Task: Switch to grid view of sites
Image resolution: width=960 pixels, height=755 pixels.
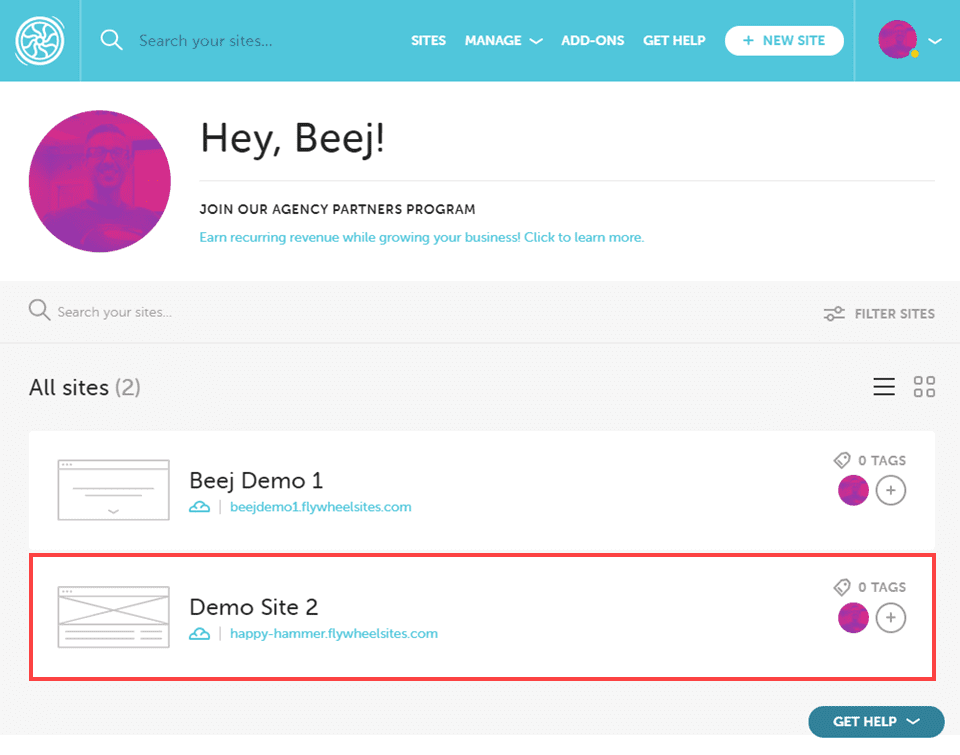Action: pos(924,386)
